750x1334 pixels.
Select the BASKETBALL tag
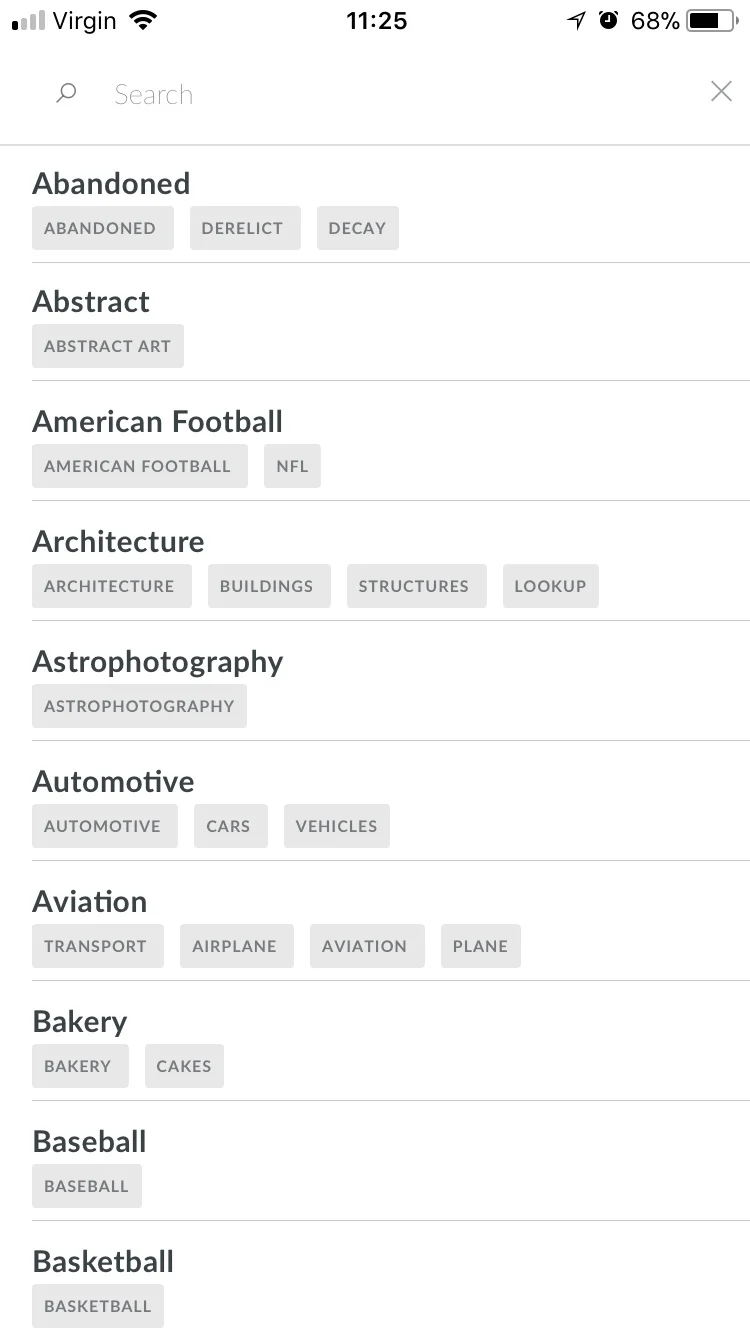pos(98,1306)
